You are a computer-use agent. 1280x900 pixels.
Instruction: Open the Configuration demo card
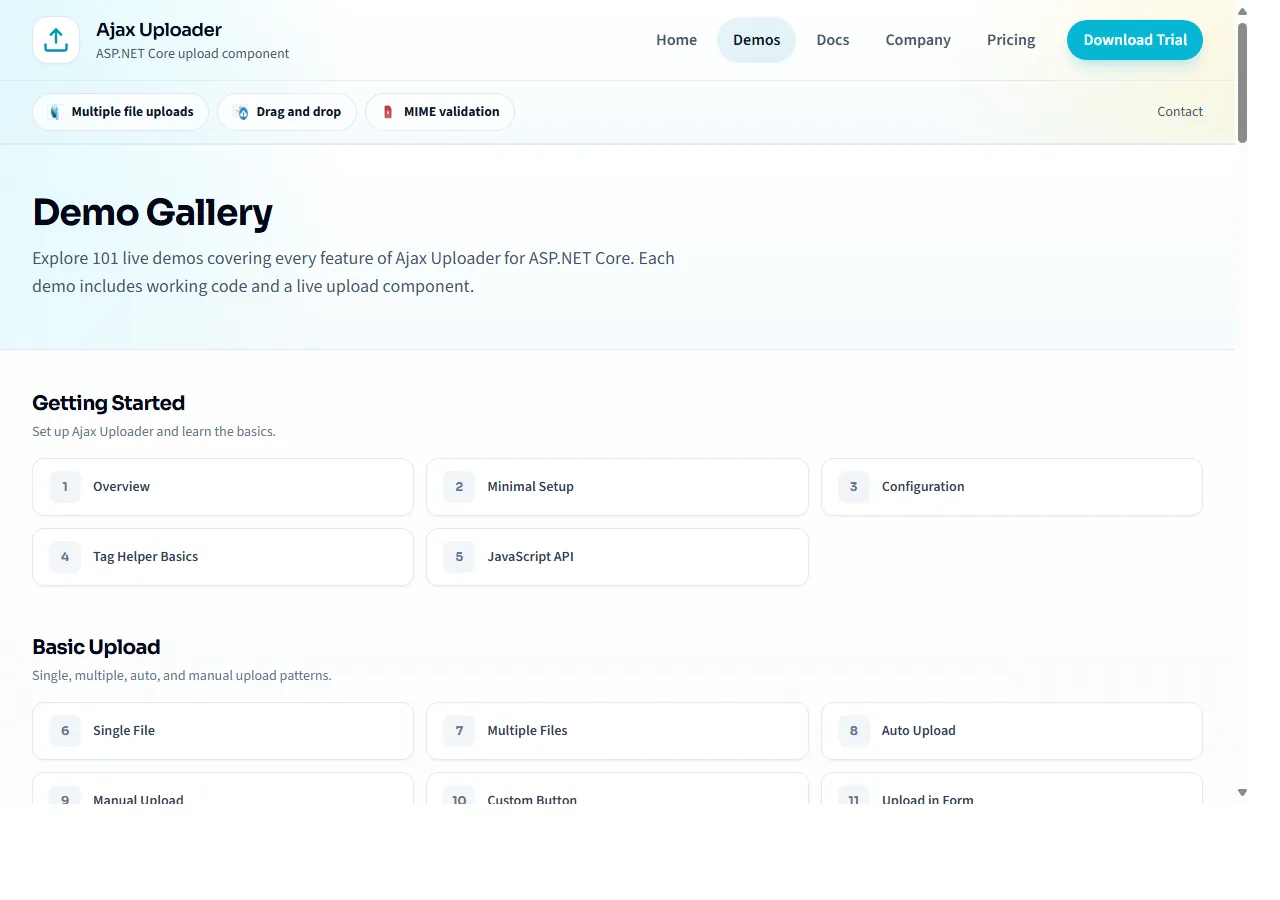coord(1012,487)
